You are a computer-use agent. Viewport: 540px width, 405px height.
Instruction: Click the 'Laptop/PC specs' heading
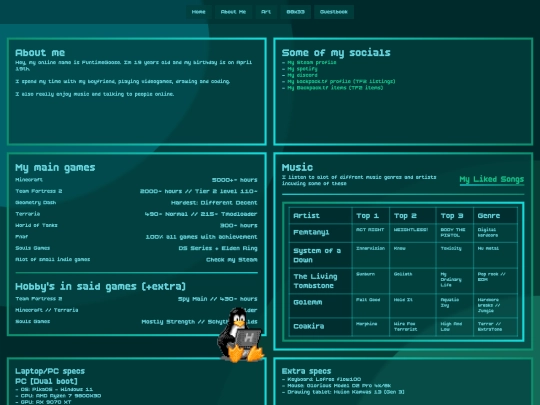point(50,371)
